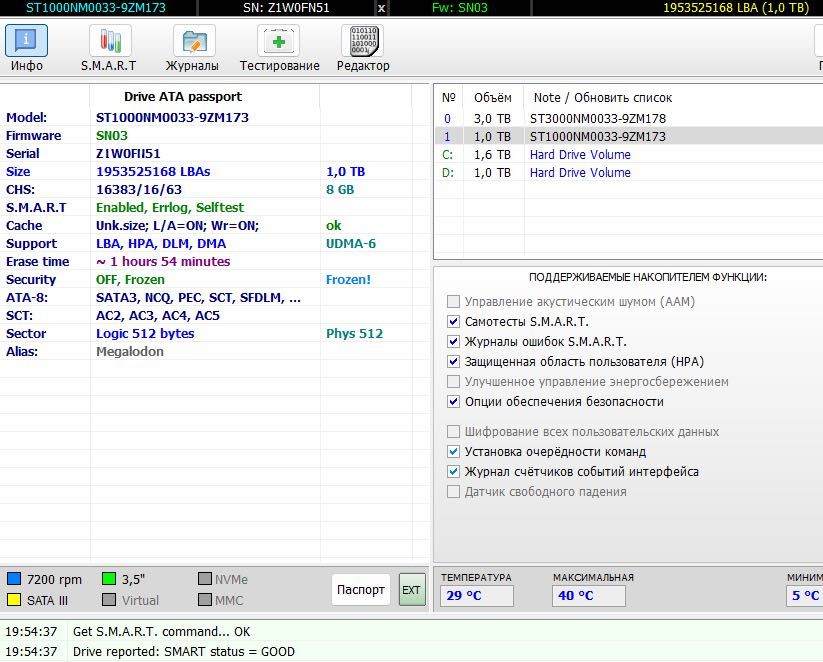The height and width of the screenshot is (662, 823).
Task: Click Note / Обновить список header
Action: (x=603, y=98)
